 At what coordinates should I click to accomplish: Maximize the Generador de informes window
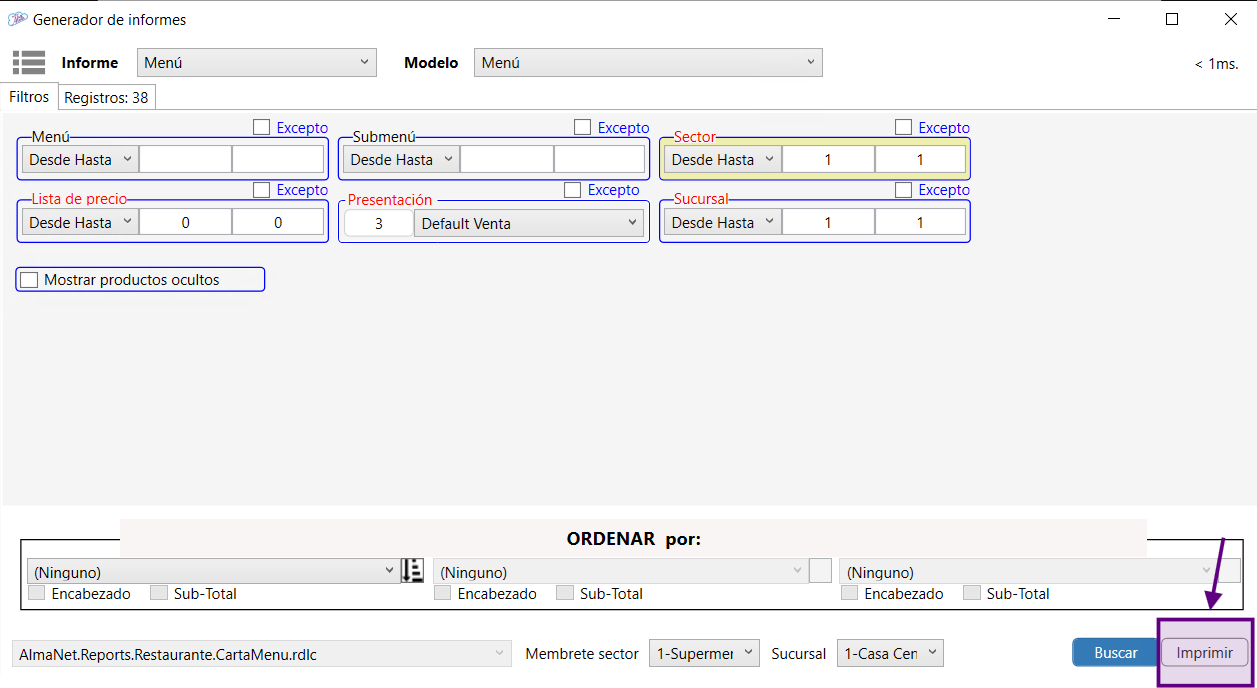coord(1172,19)
